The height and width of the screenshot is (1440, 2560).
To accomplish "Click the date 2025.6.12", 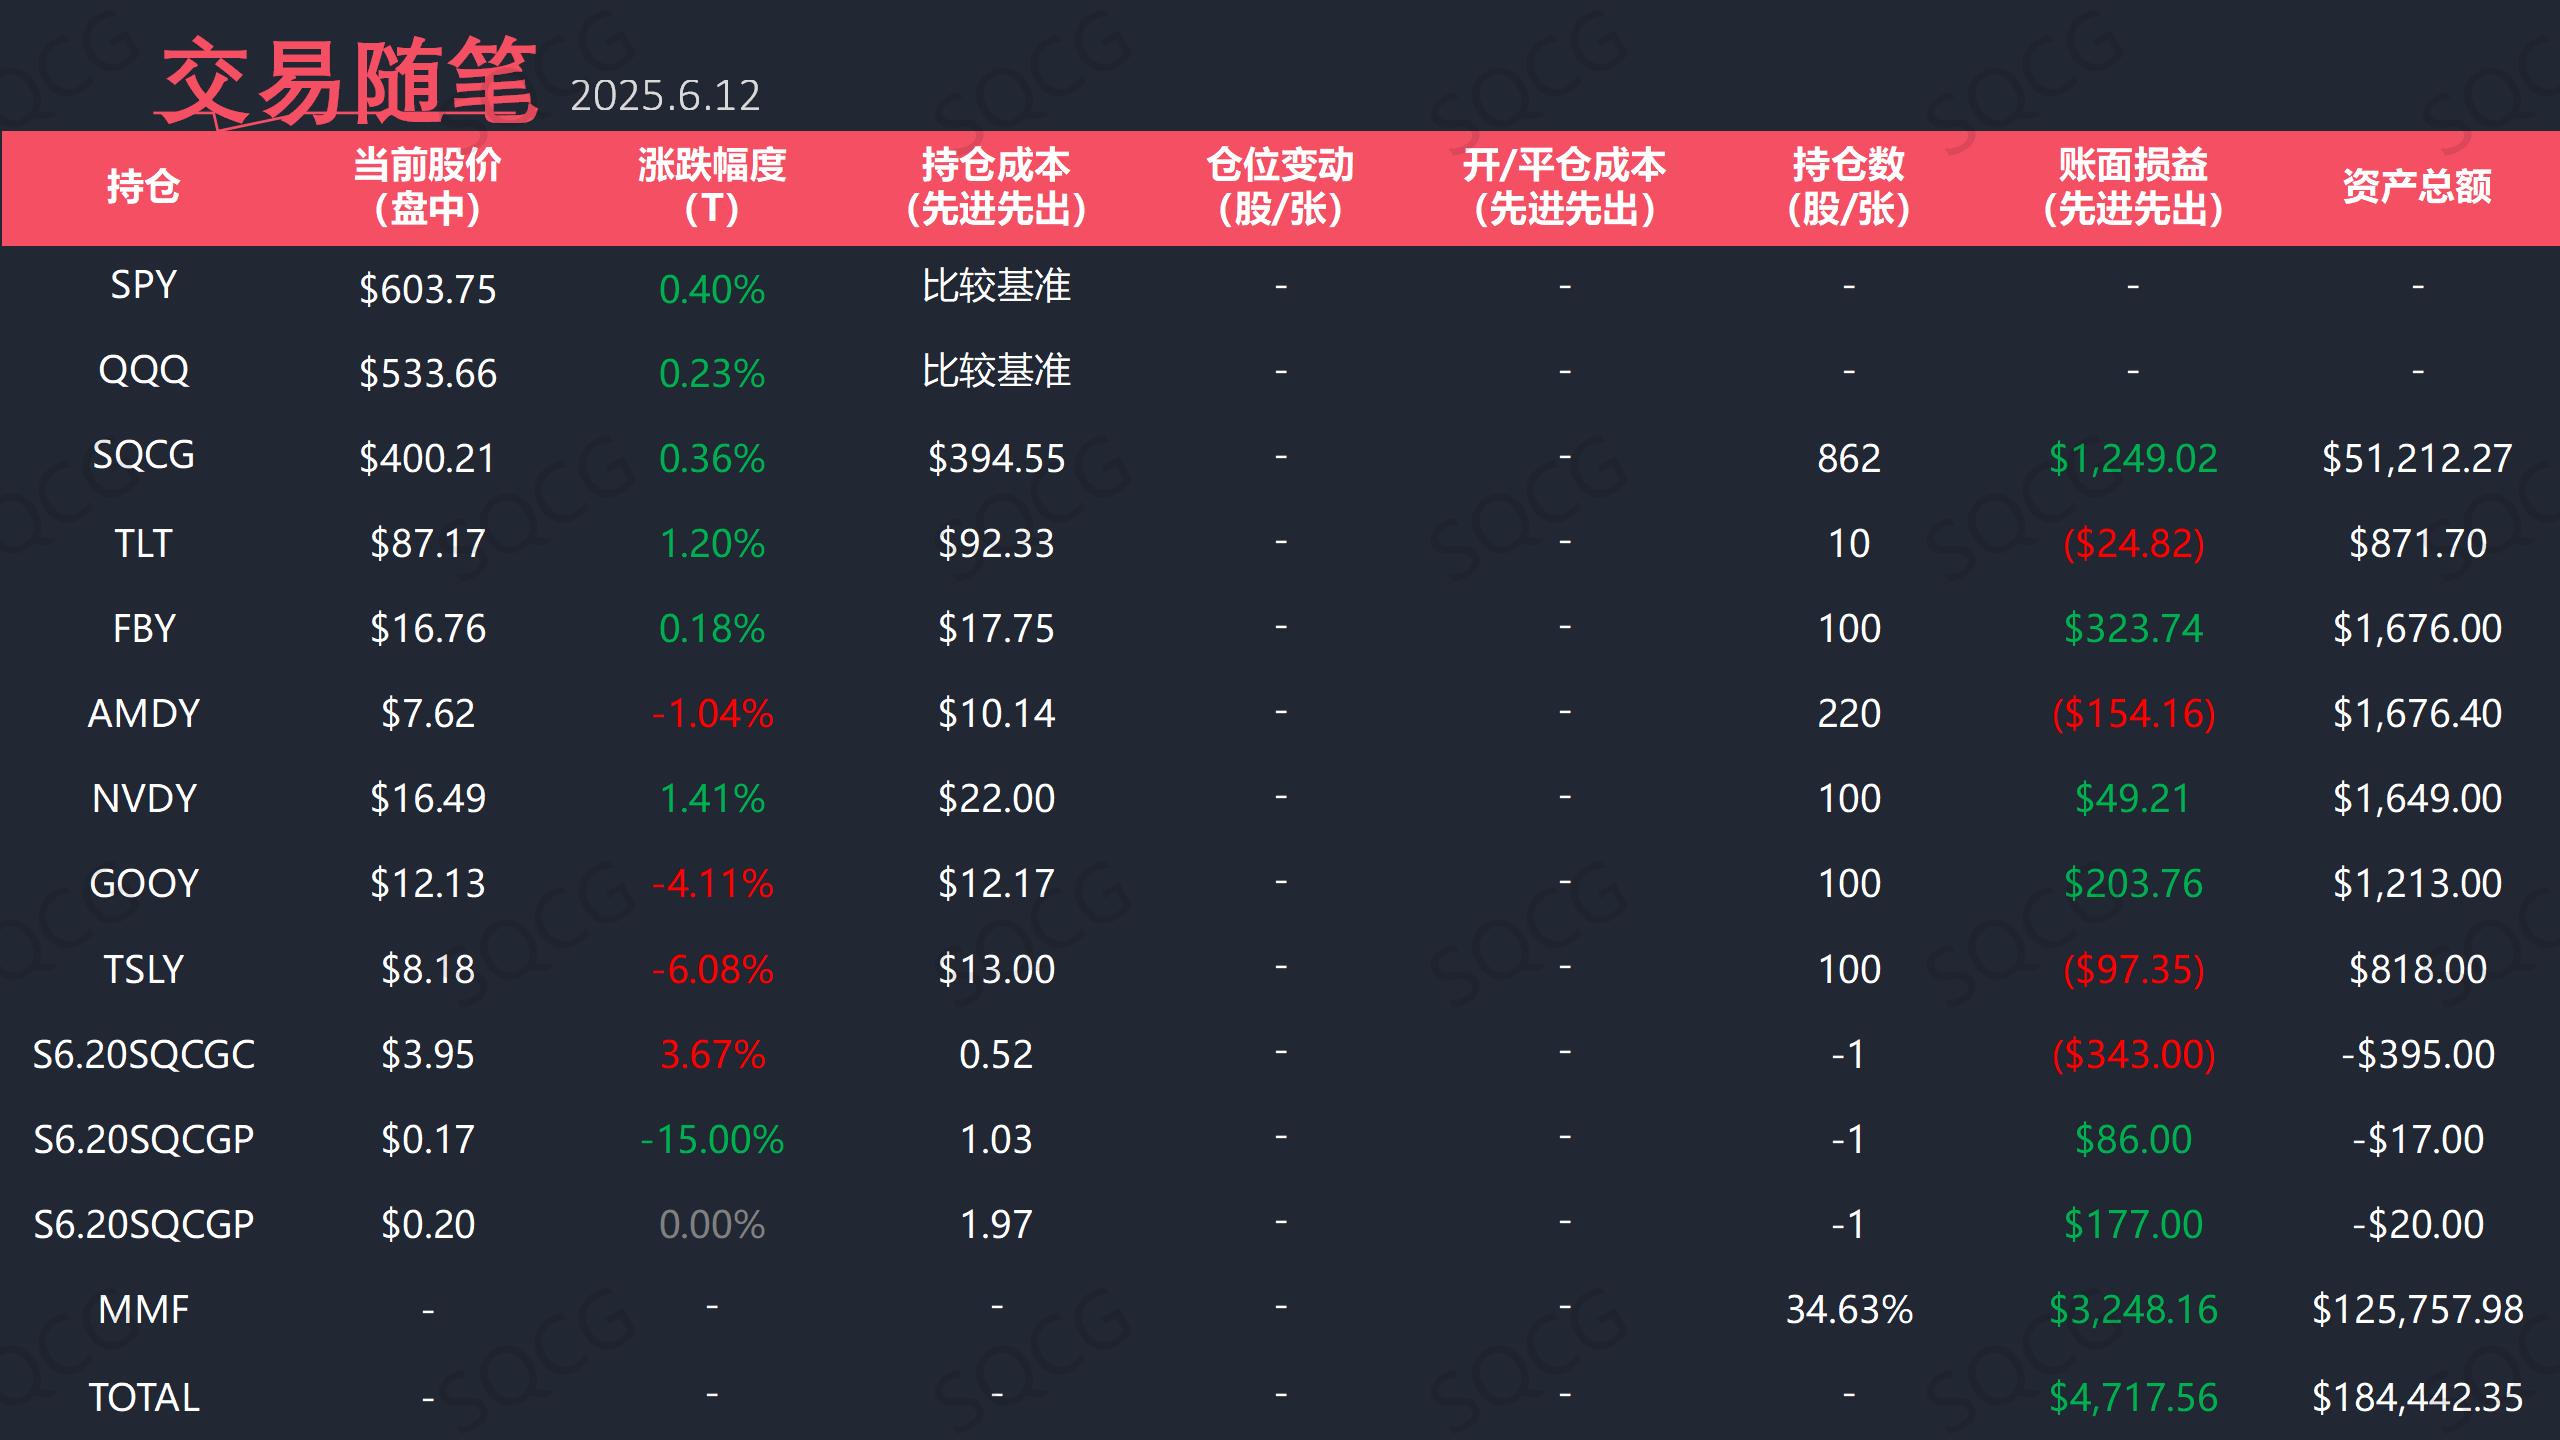I will [665, 97].
